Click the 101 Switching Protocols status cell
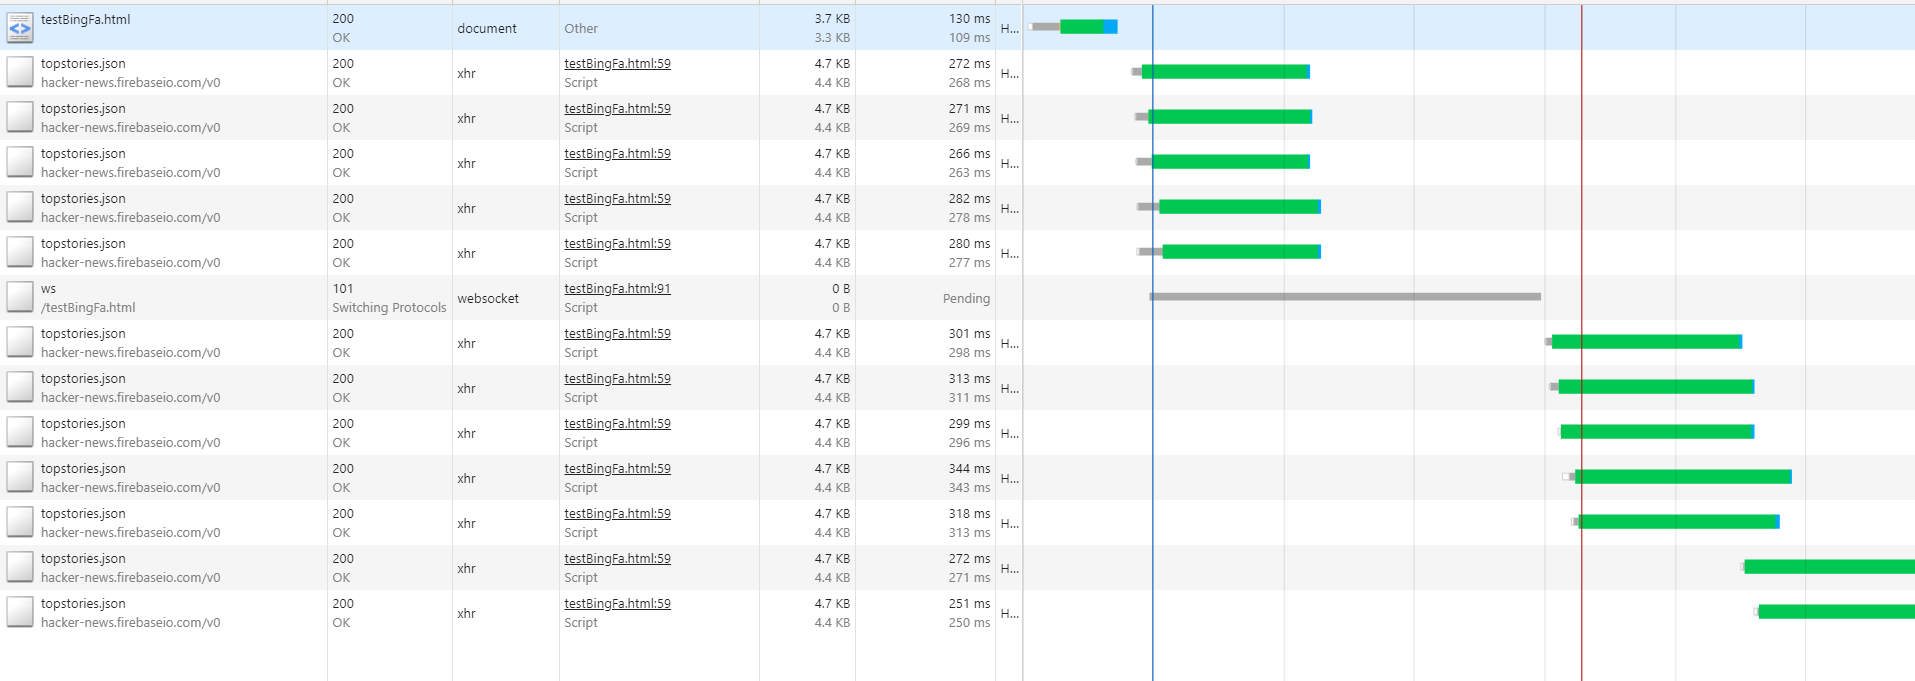This screenshot has height=681, width=1915. coord(389,298)
